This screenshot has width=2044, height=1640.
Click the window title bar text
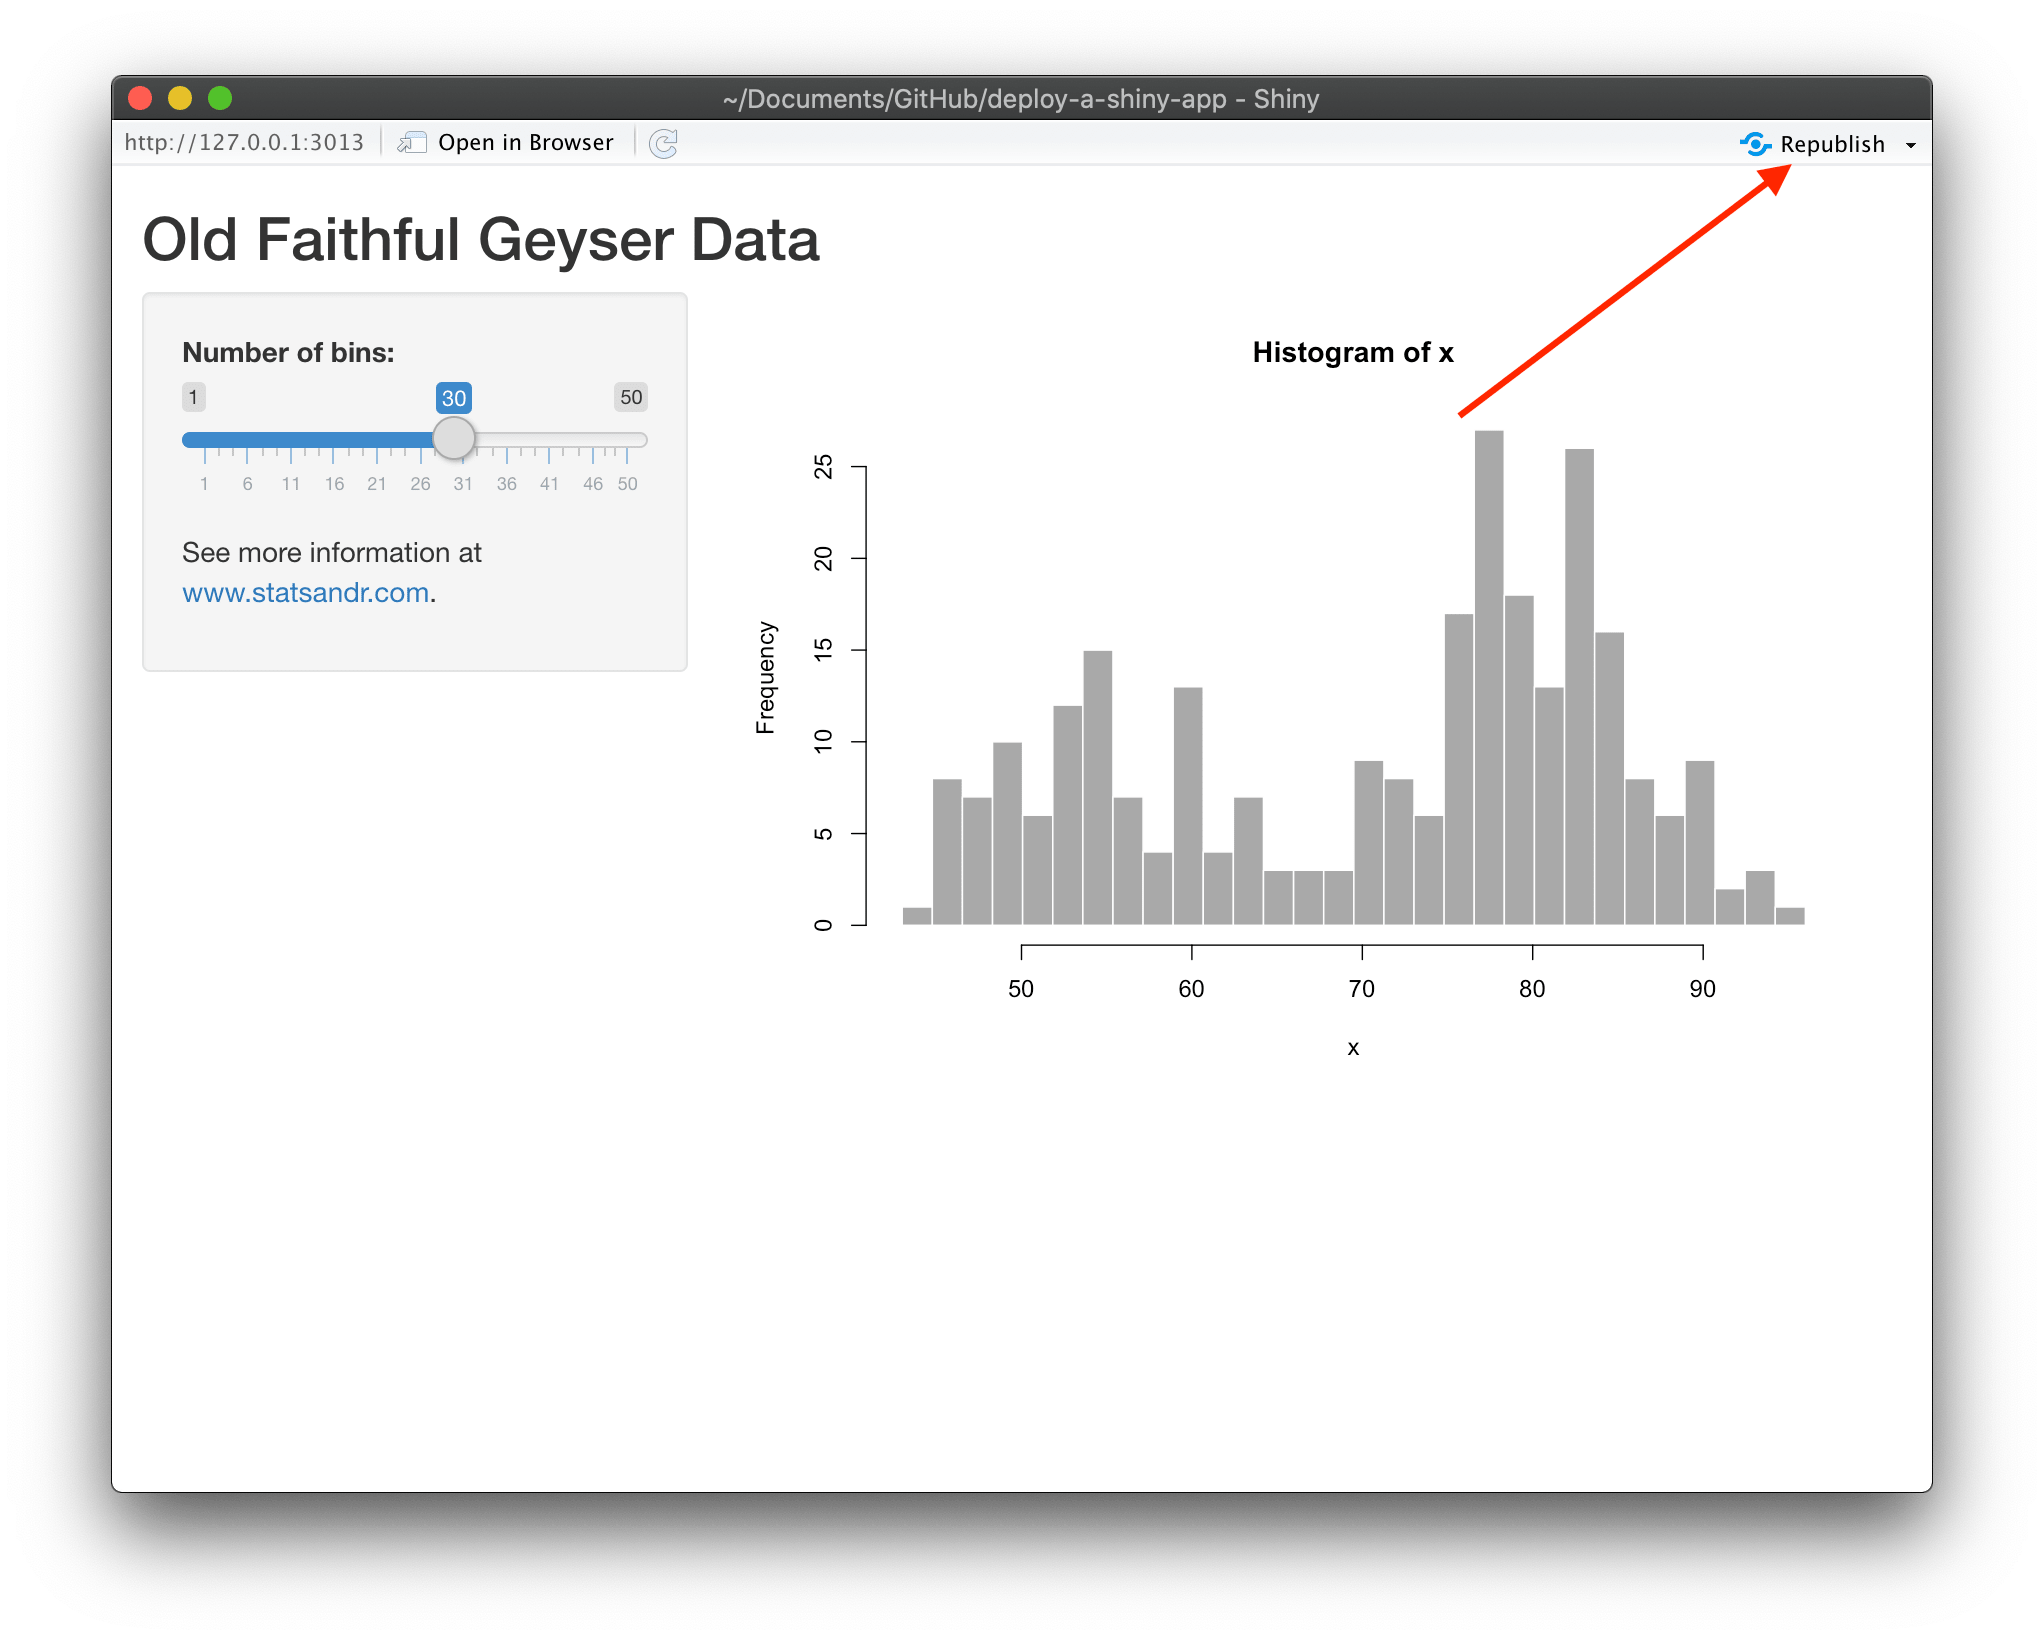(1021, 99)
